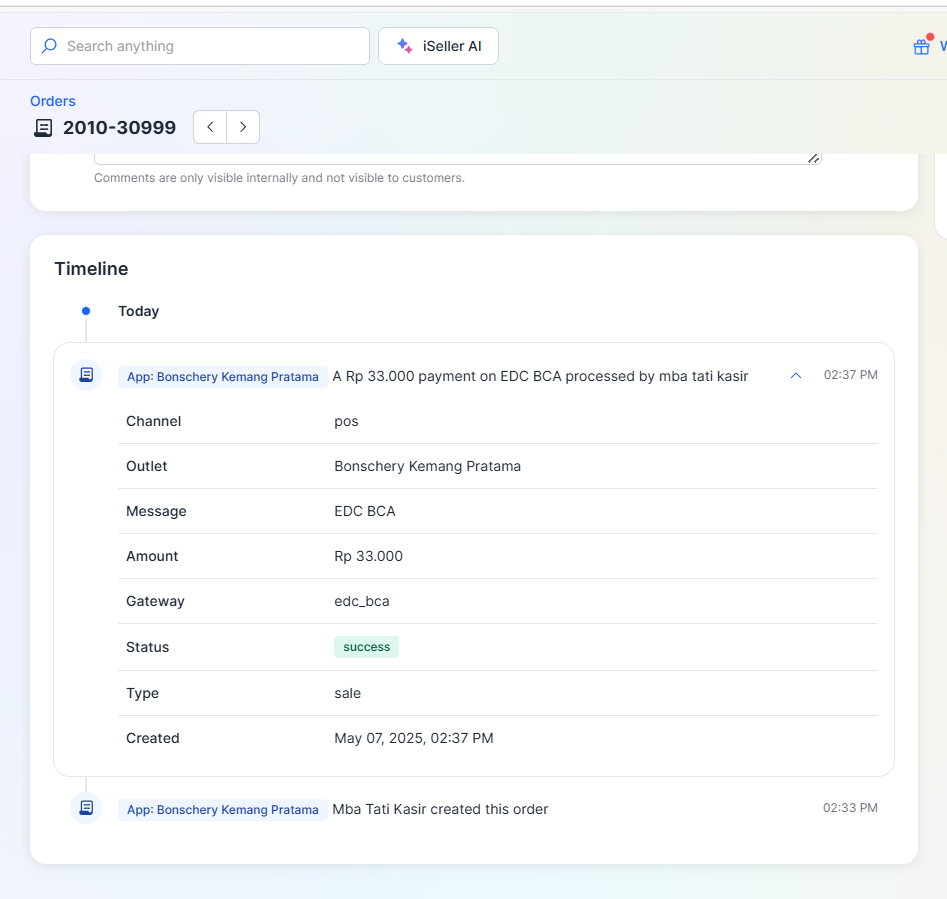Focus the Search anything field
The width and height of the screenshot is (947, 899).
tap(210, 46)
